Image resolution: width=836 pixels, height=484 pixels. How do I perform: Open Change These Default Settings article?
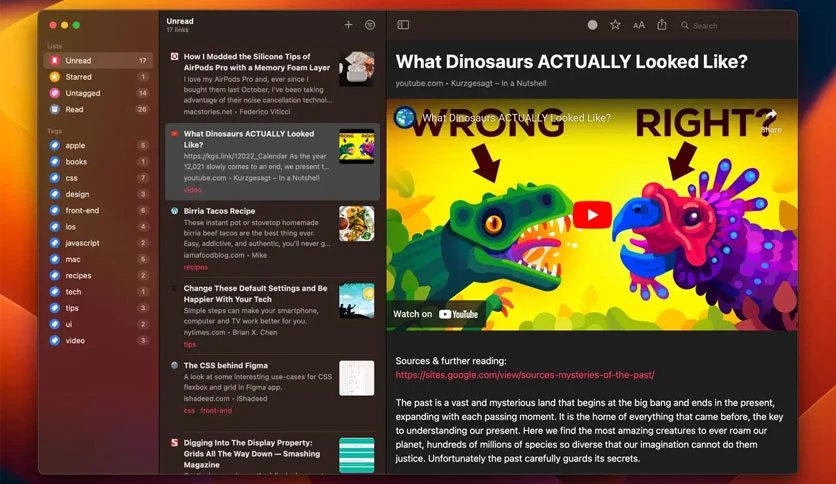pos(272,316)
